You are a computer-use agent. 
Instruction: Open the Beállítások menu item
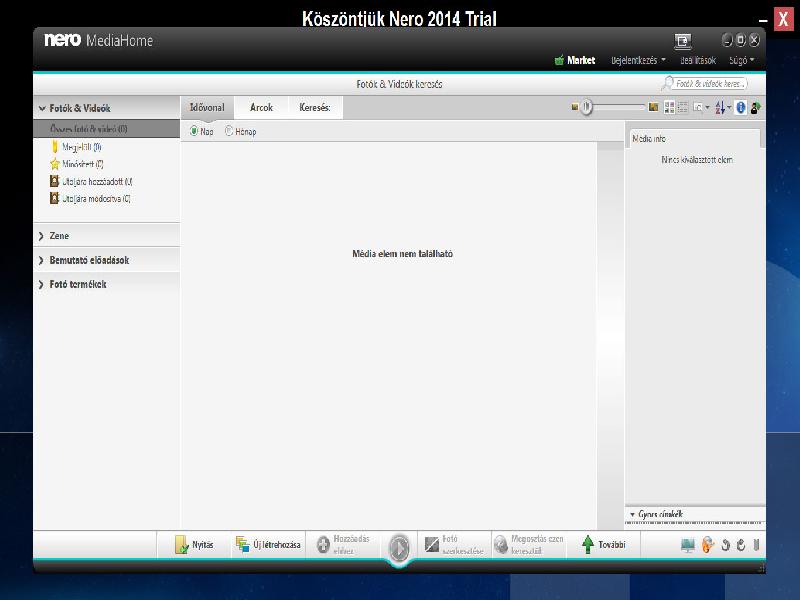pos(698,60)
